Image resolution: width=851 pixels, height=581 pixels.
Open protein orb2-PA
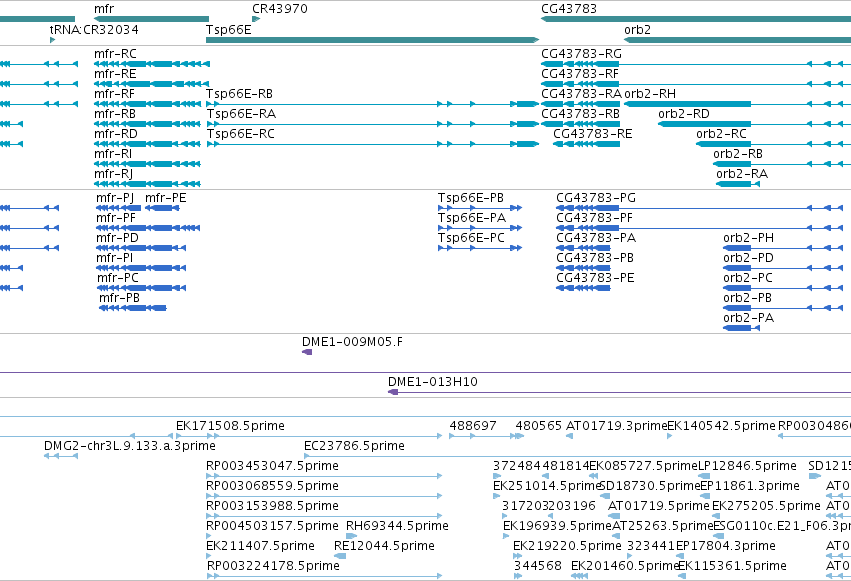click(741, 328)
